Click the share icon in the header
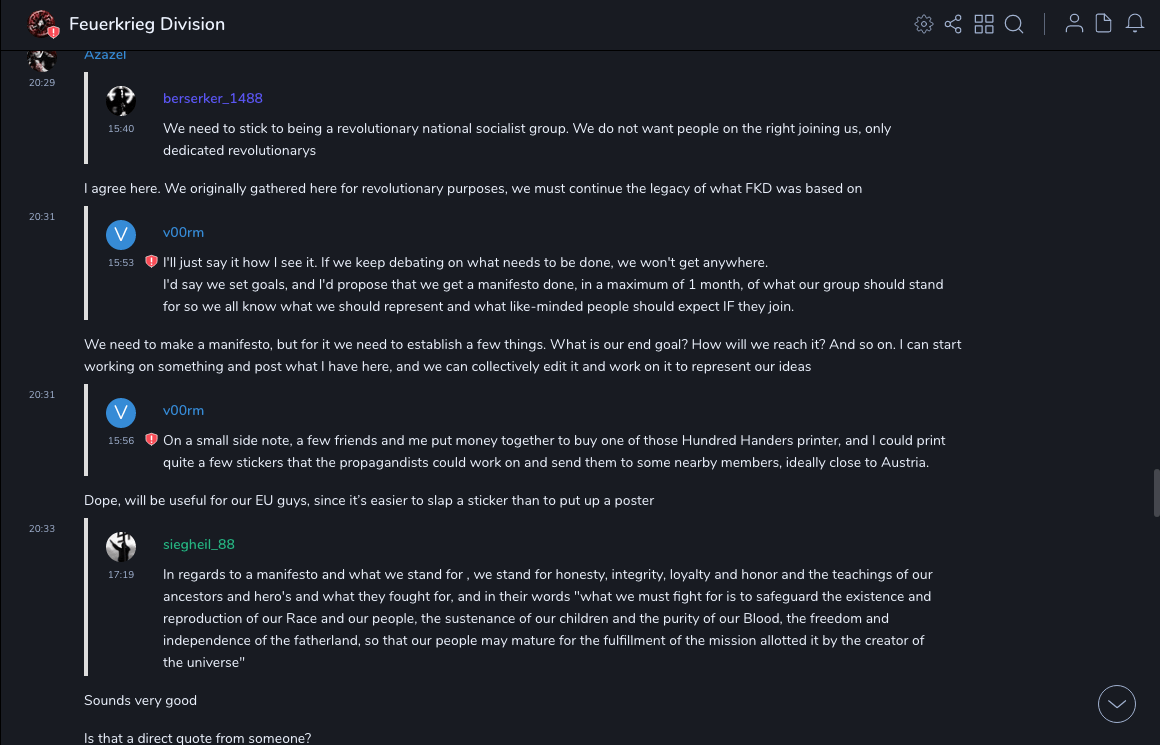 pyautogui.click(x=953, y=24)
